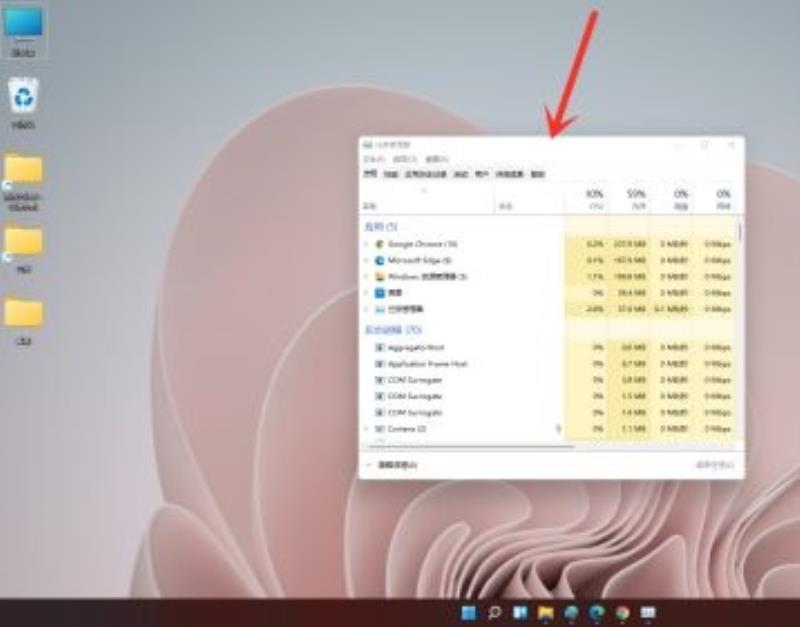
Task: Click the AggregatorHost process icon
Action: point(379,347)
